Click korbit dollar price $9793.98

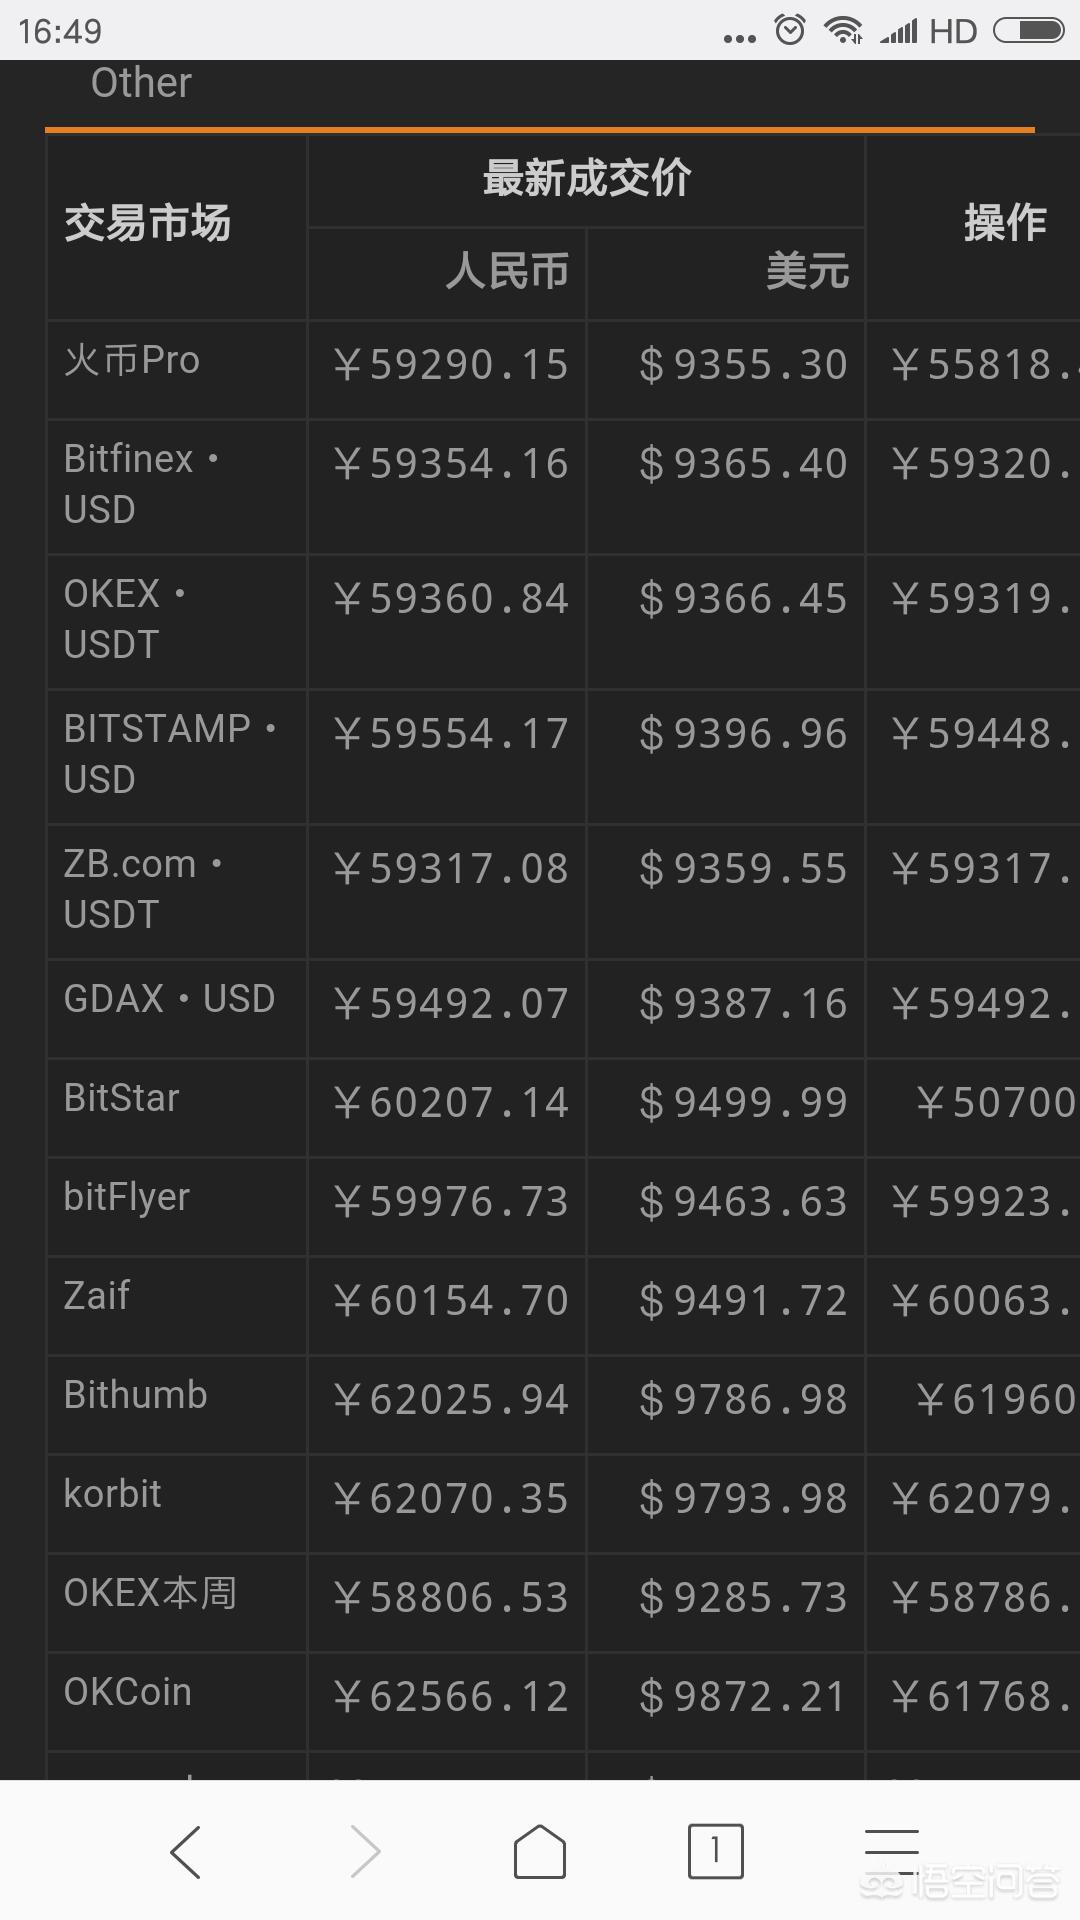click(744, 1499)
